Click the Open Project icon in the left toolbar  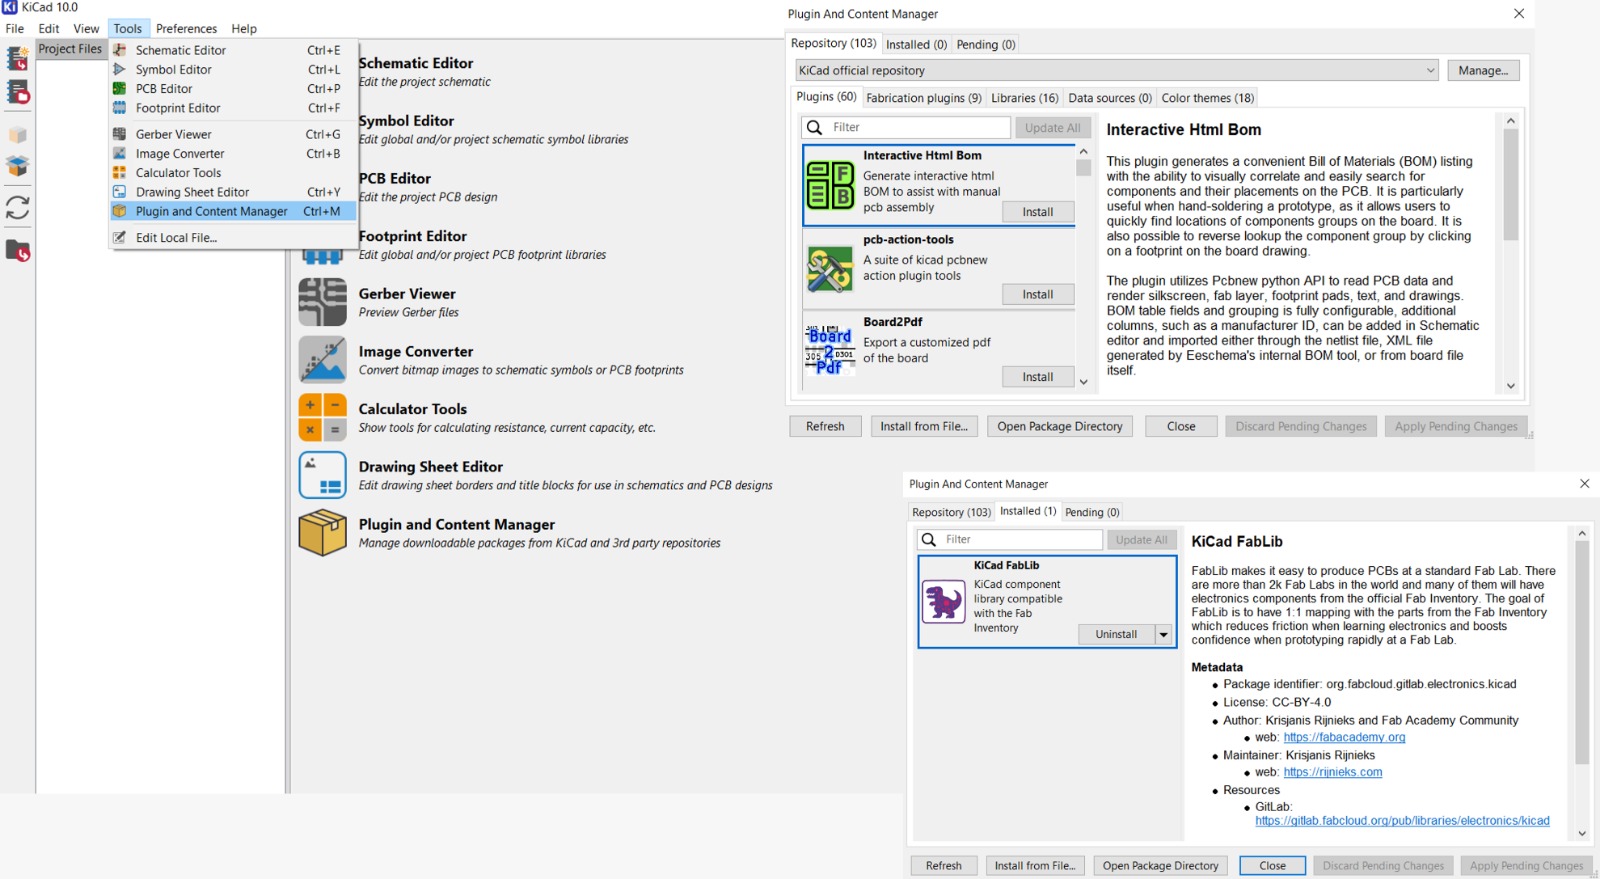click(18, 92)
